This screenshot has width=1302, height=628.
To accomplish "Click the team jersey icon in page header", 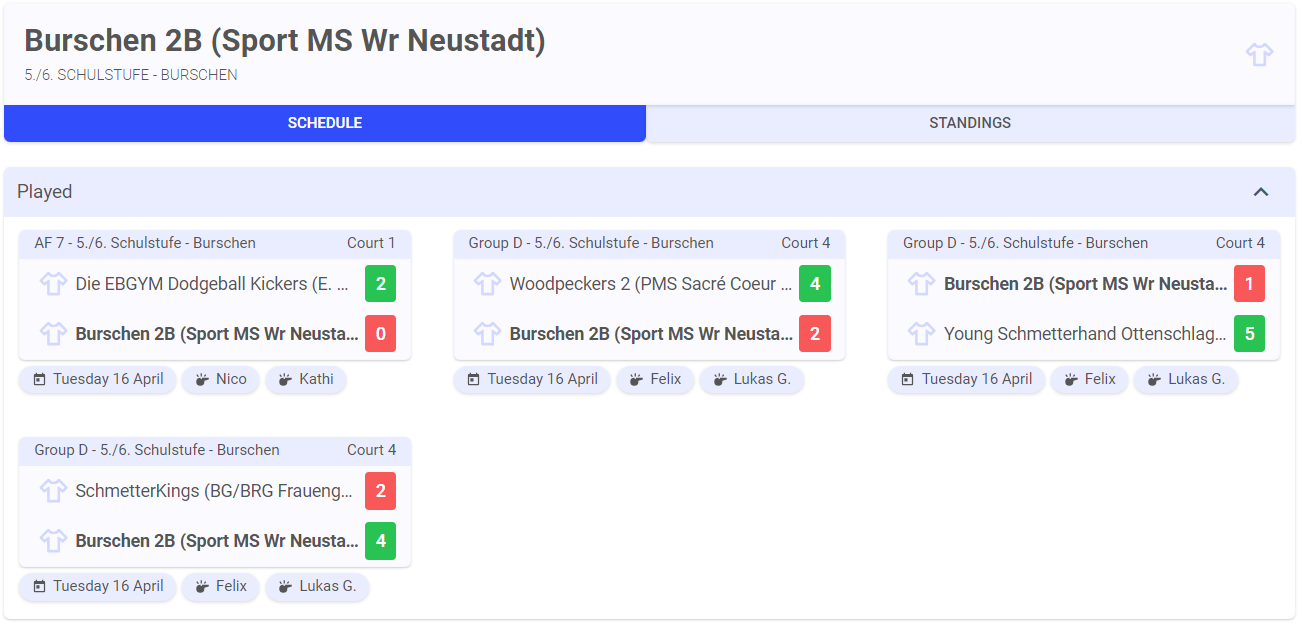I will pos(1259,55).
